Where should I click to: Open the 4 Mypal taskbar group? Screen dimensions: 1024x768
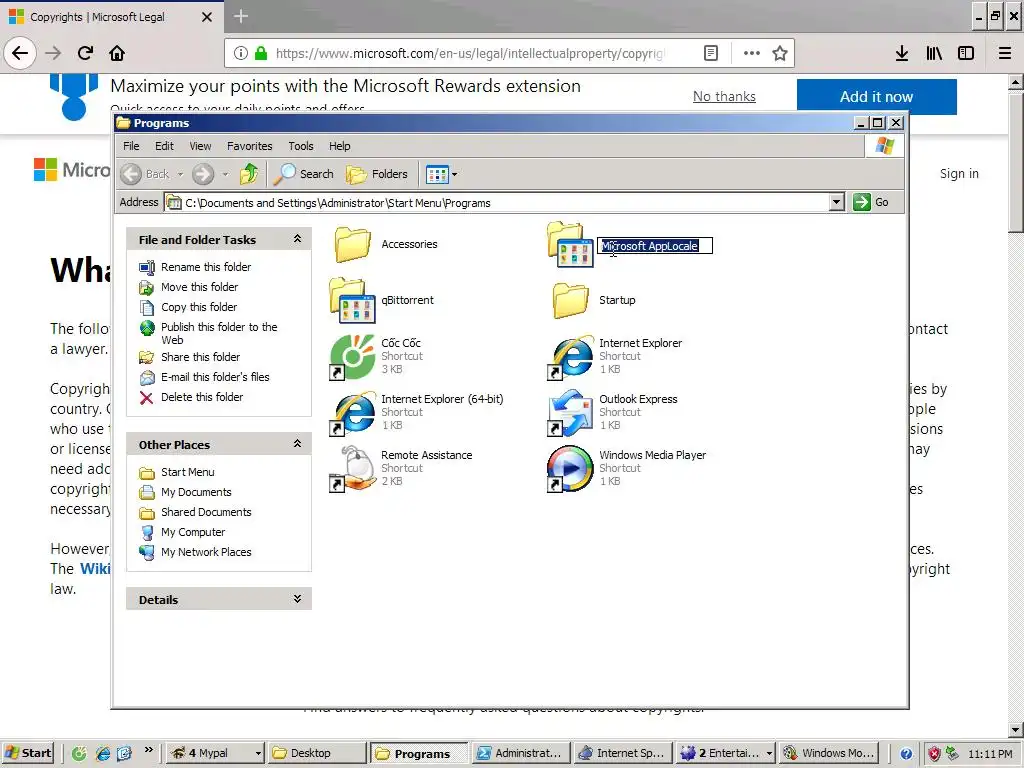[x=216, y=753]
